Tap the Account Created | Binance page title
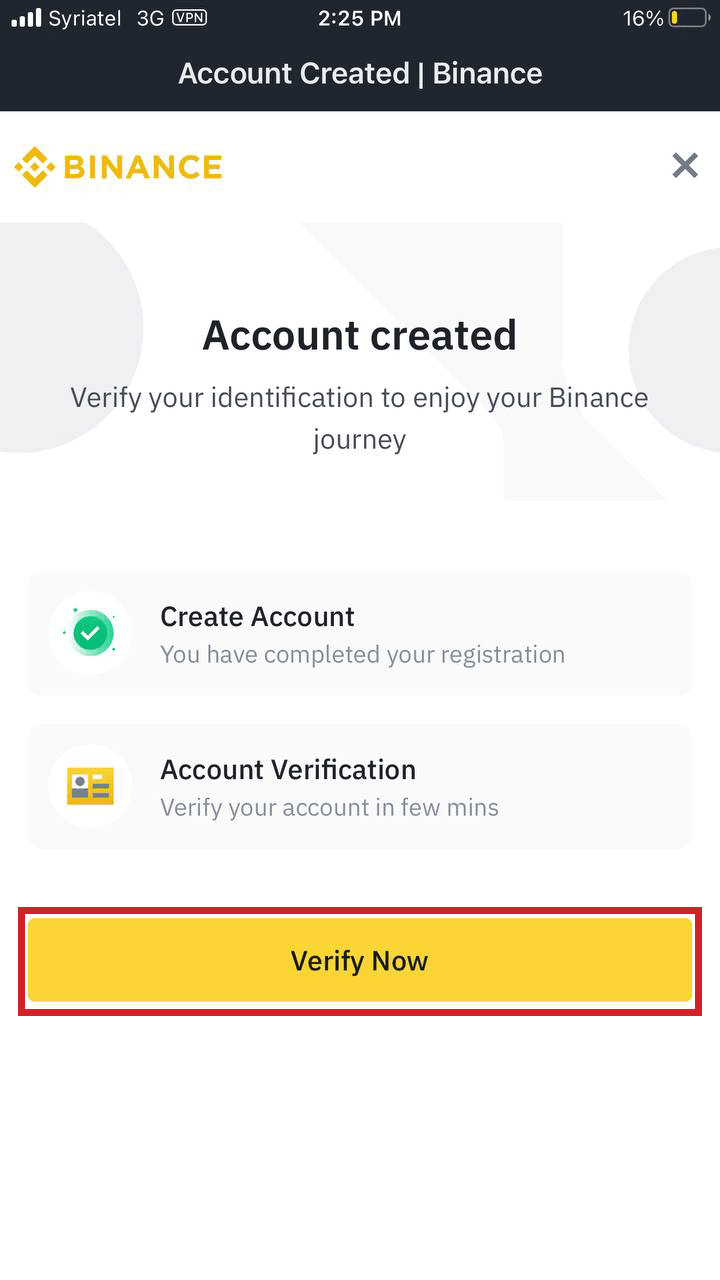Viewport: 720px width, 1280px height. pos(360,74)
